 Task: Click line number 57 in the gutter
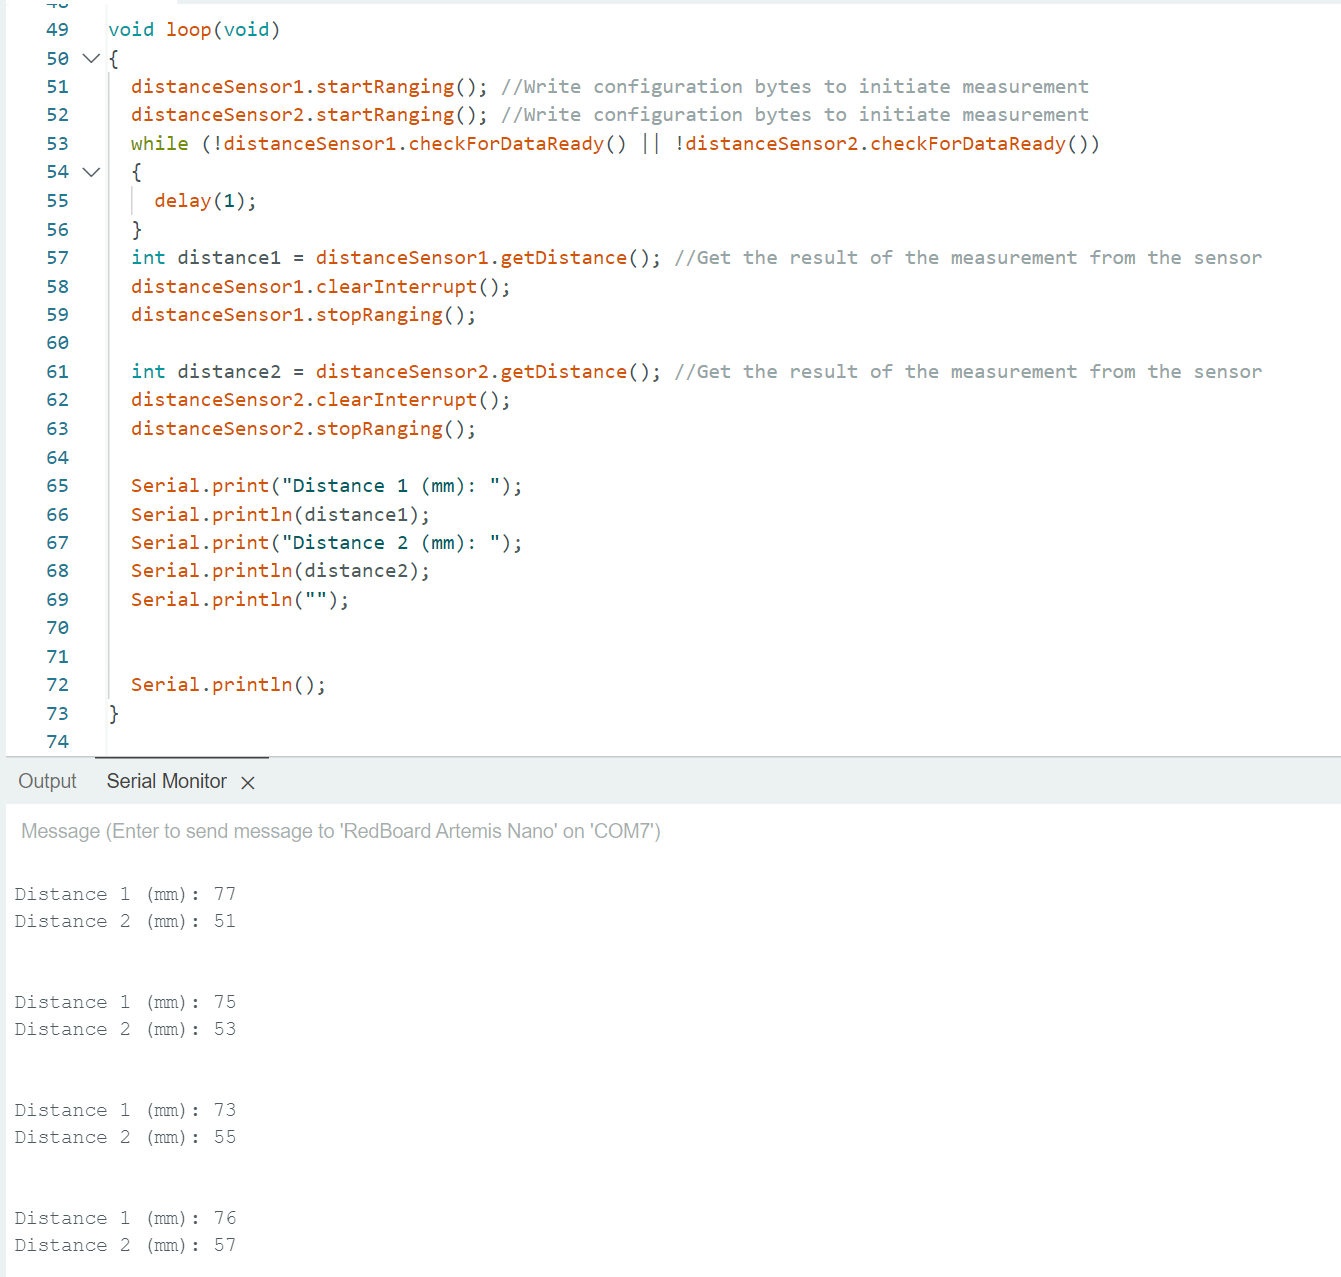pyautogui.click(x=58, y=258)
